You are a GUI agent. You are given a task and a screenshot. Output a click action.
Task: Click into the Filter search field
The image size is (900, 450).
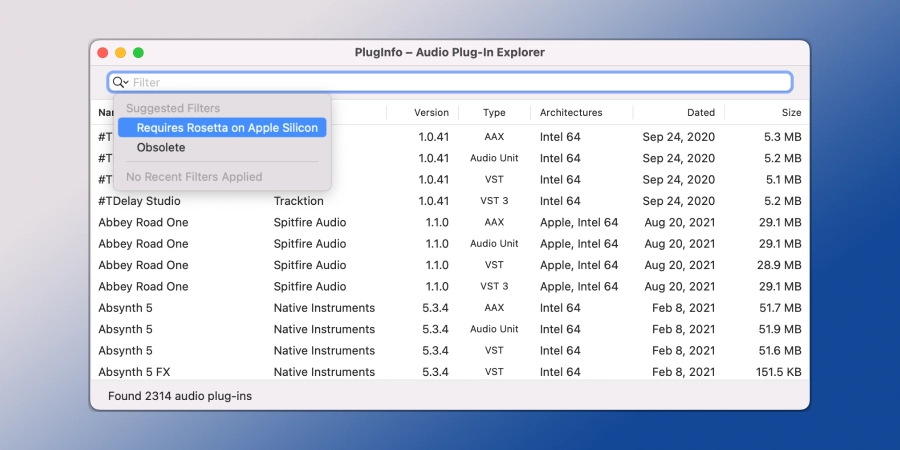click(x=450, y=82)
